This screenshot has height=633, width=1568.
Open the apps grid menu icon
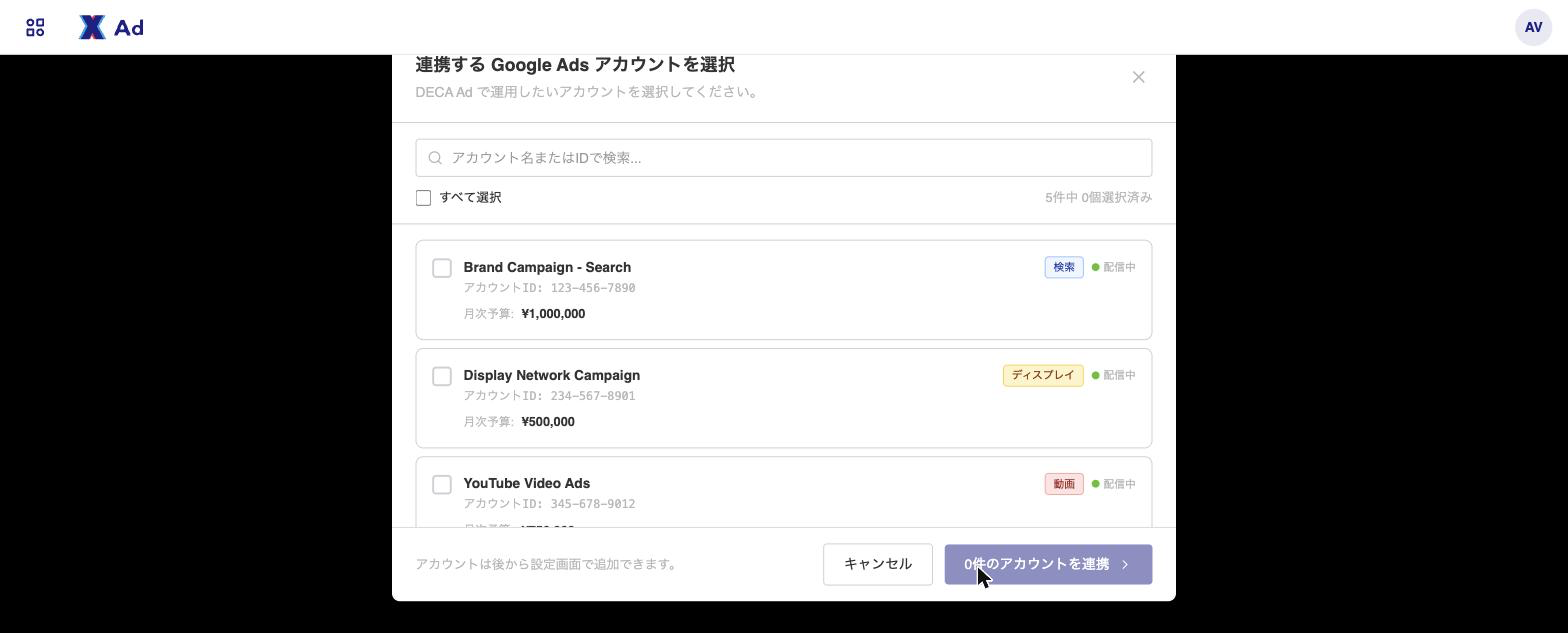(x=35, y=27)
